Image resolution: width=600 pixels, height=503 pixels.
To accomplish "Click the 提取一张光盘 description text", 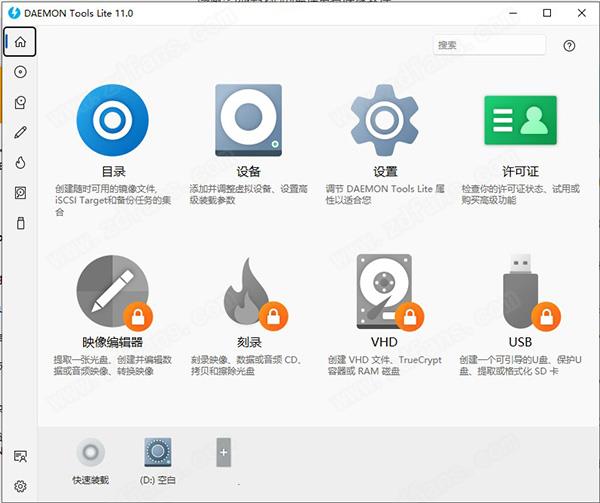I will click(112, 365).
